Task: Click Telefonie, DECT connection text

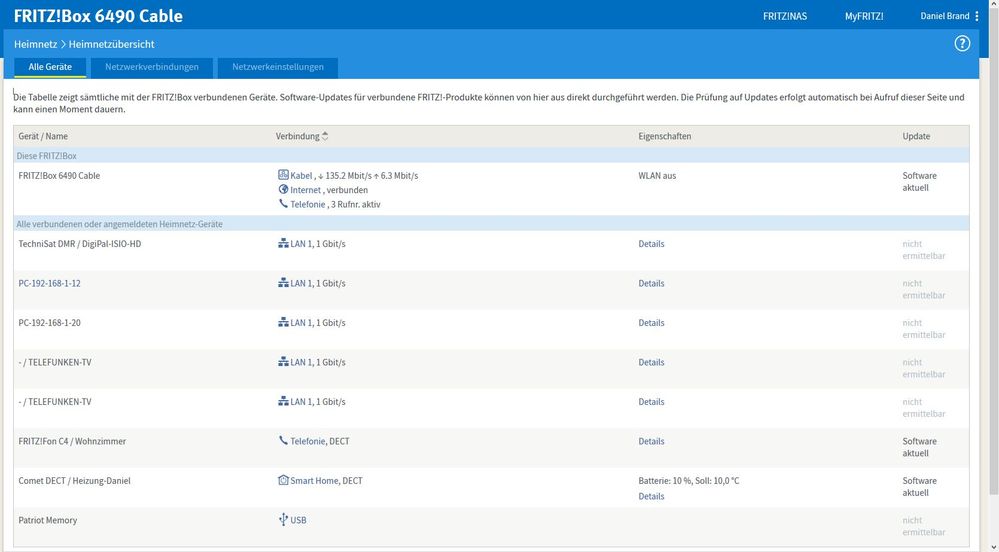Action: pos(320,441)
